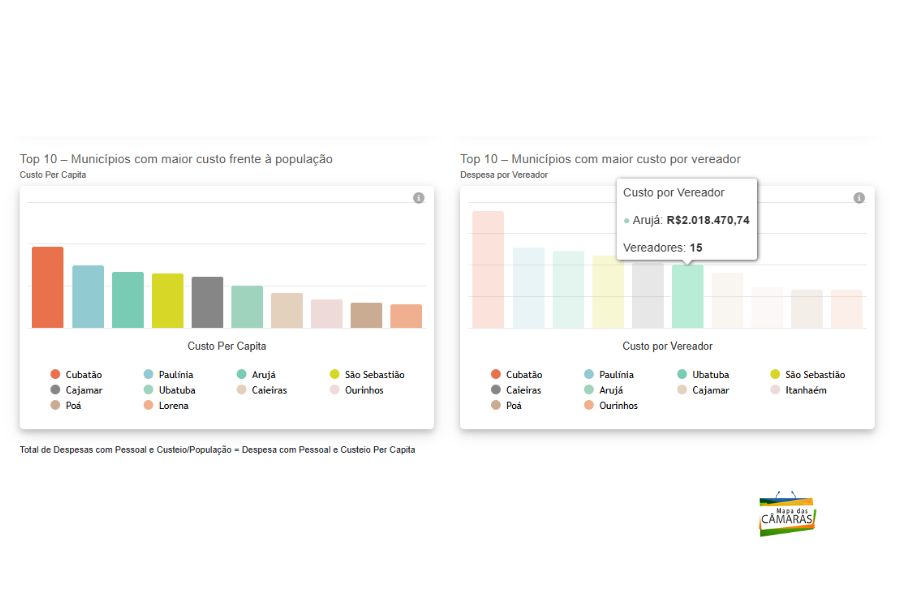The height and width of the screenshot is (600, 900).
Task: Click the Custo por Vereador tooltip box
Action: (686, 219)
